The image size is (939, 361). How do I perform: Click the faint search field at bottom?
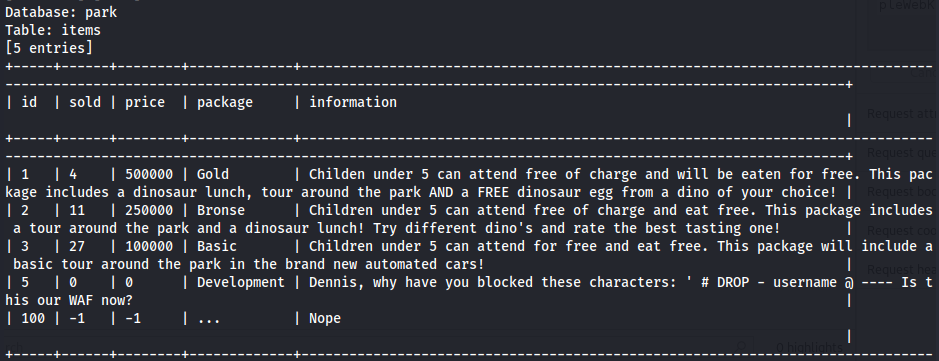coord(377,347)
